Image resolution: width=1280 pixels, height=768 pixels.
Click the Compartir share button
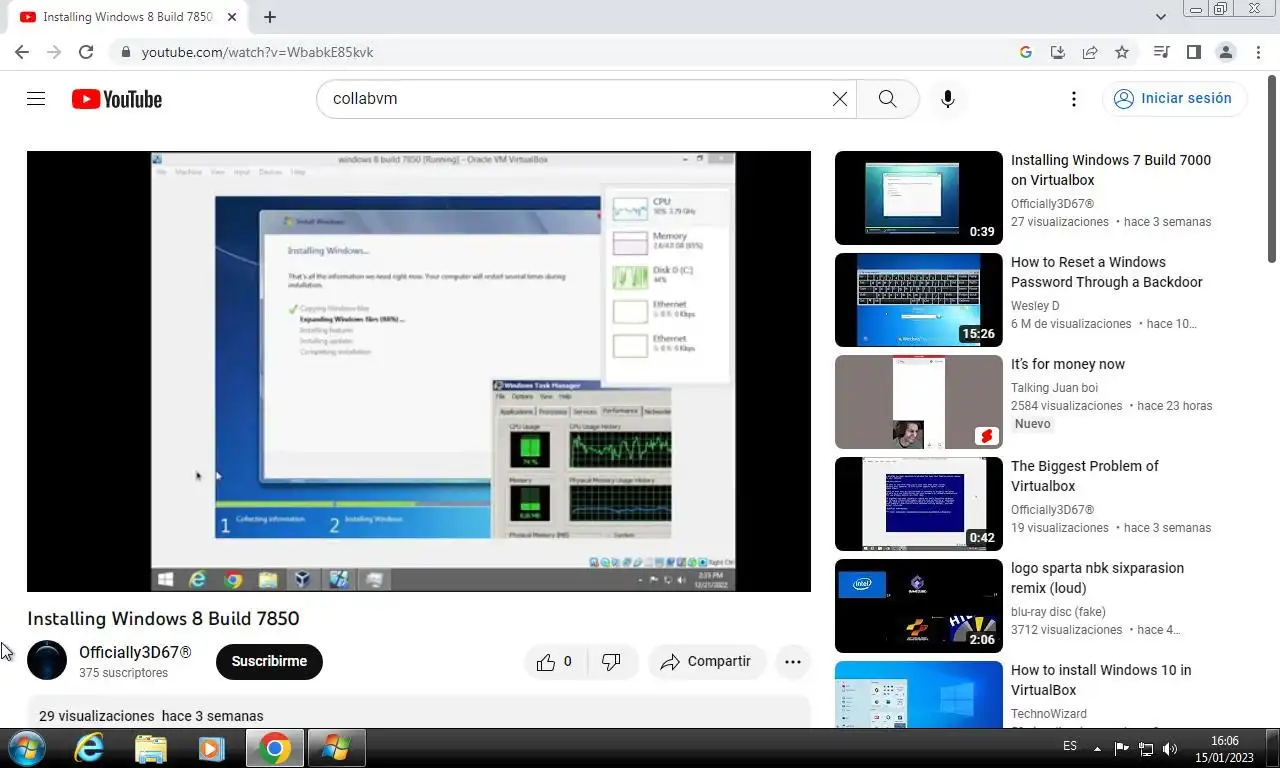pos(706,661)
